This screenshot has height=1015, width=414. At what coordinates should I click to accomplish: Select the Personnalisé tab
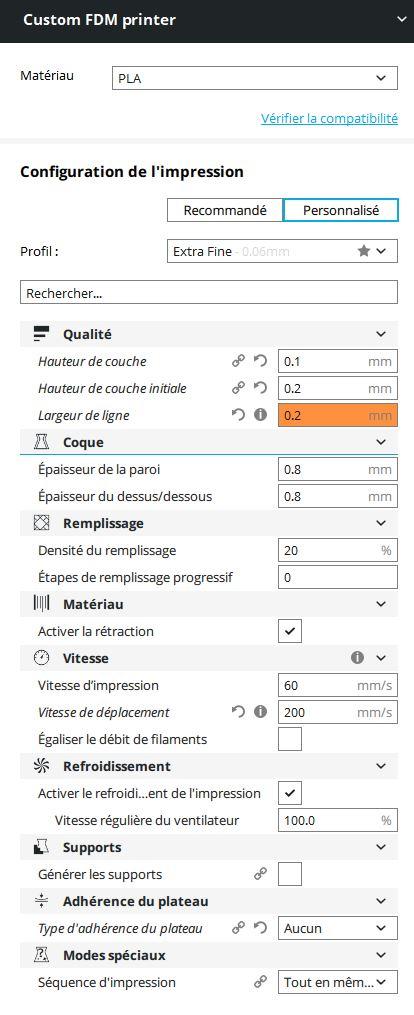341,210
